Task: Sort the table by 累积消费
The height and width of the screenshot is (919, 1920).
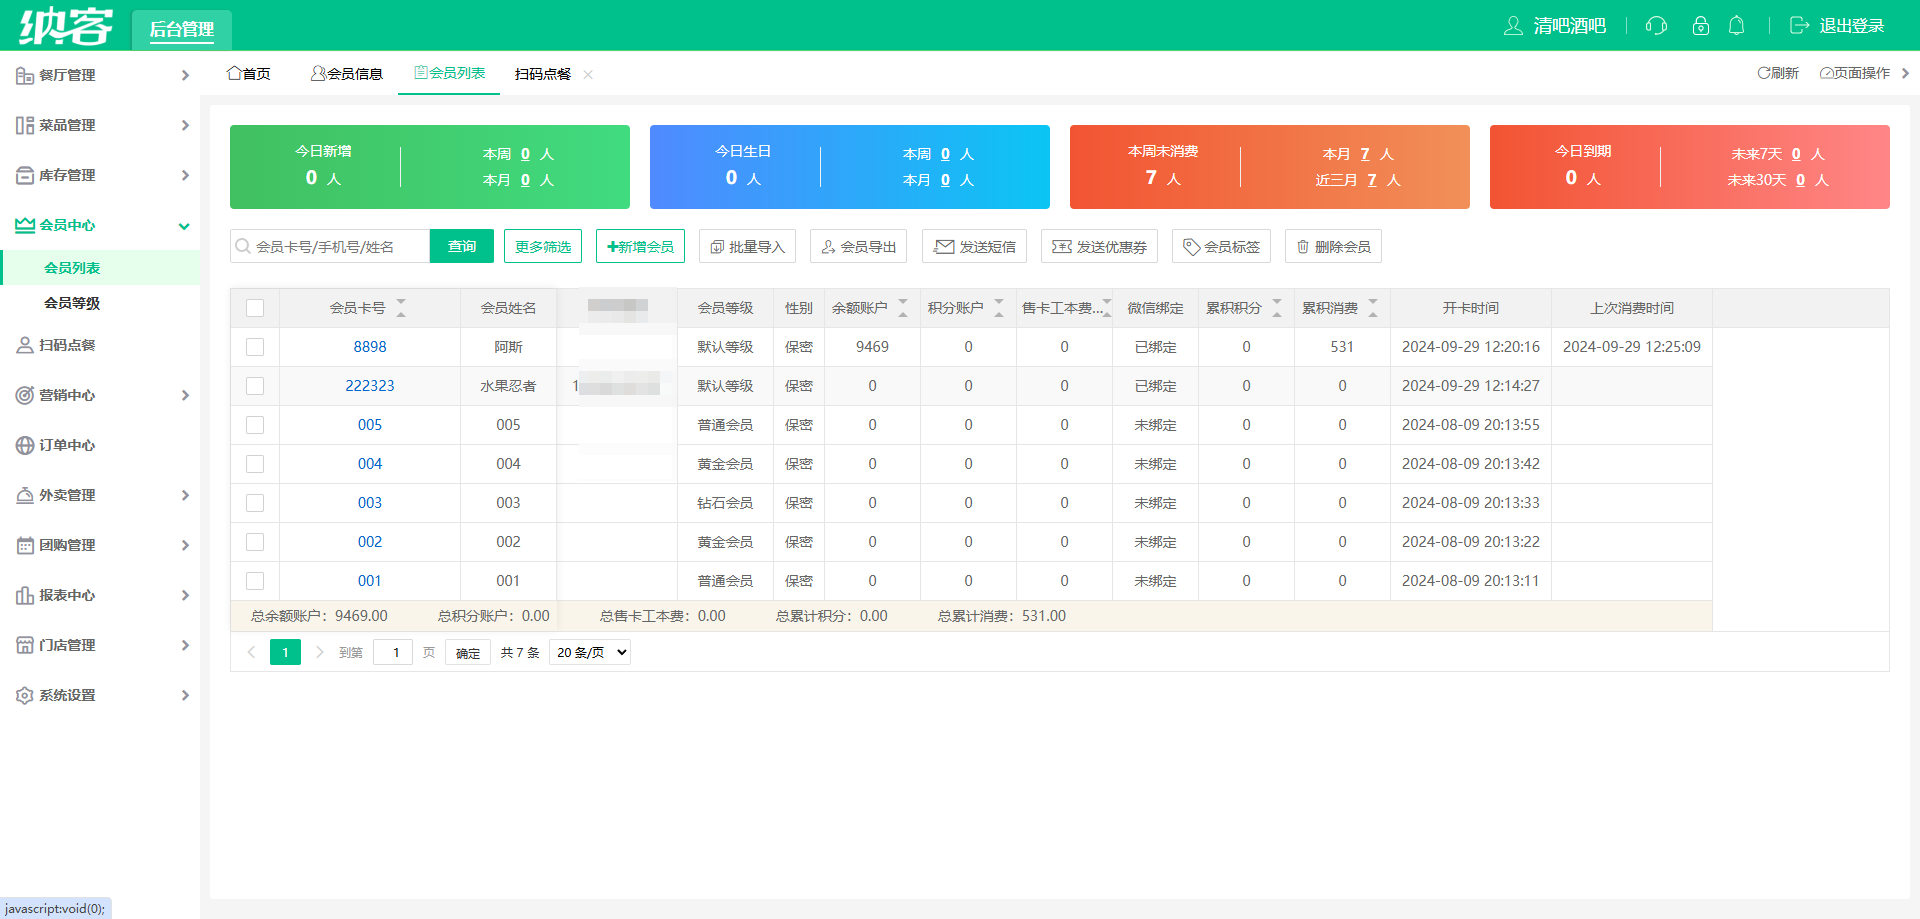Action: pos(1373,308)
